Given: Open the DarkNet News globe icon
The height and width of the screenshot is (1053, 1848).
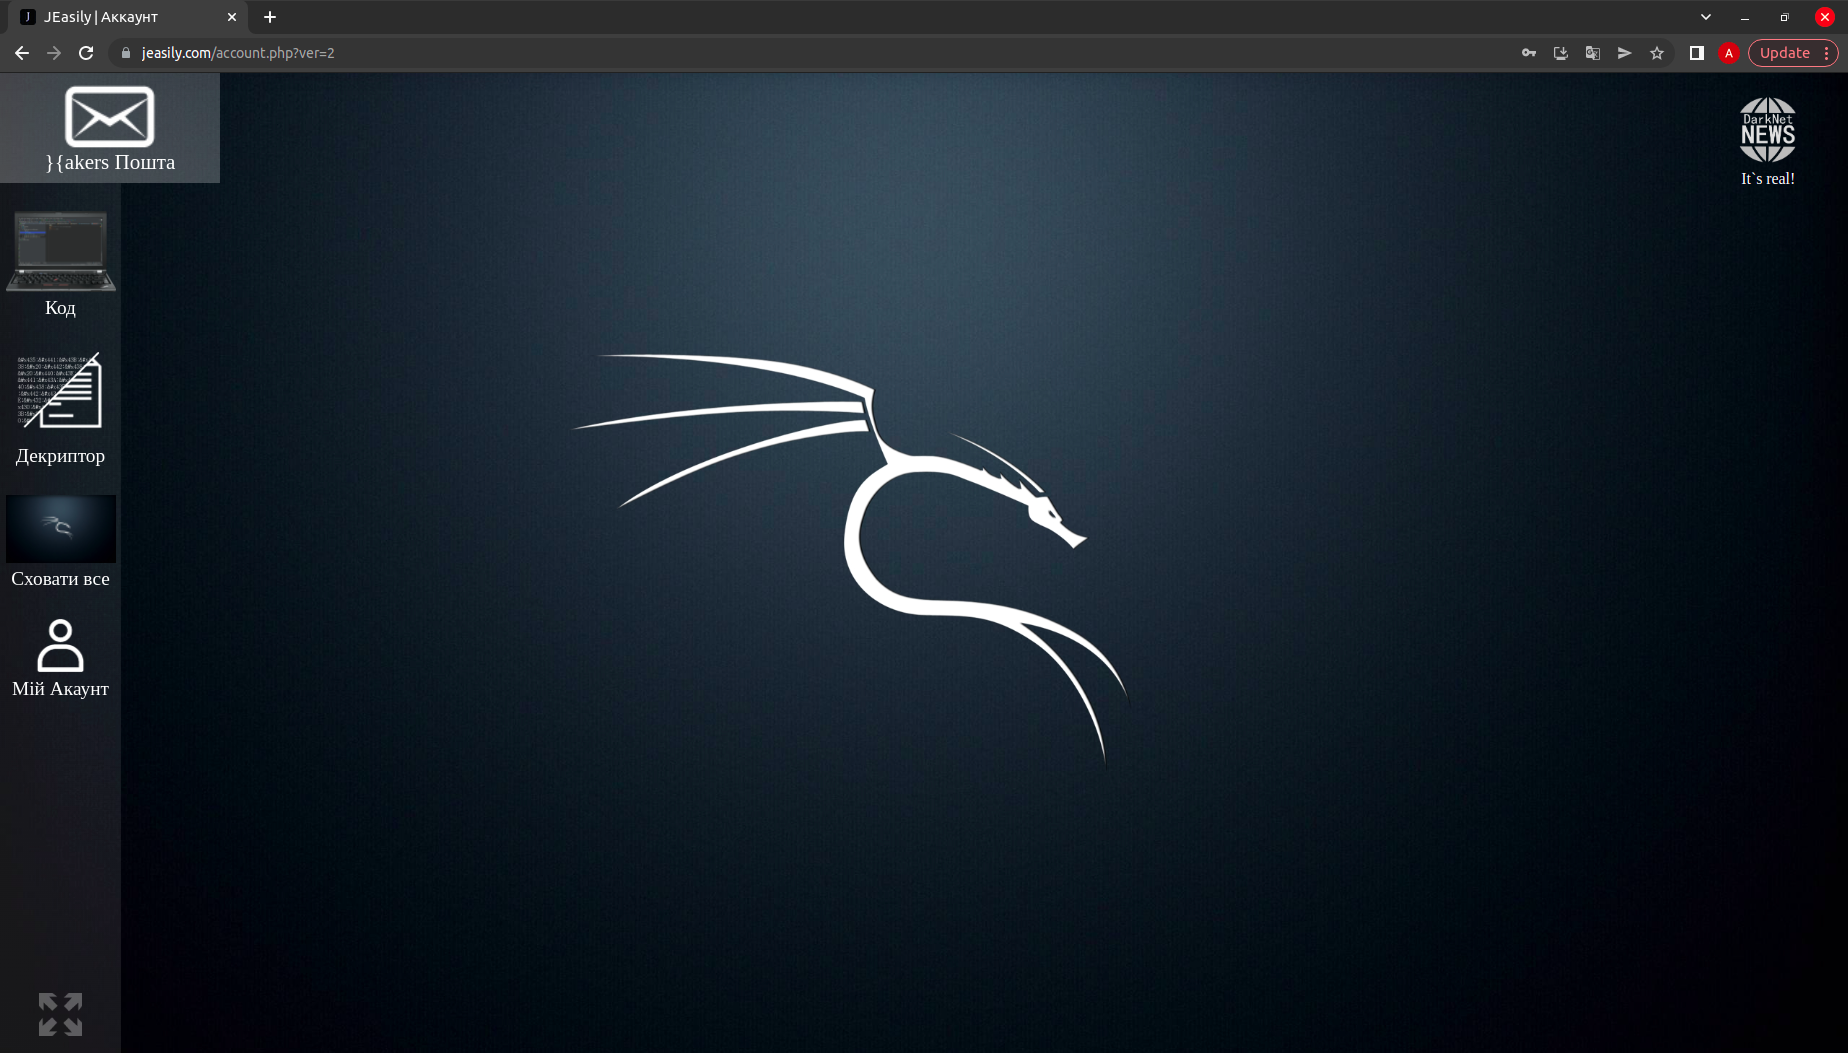Looking at the screenshot, I should (1767, 131).
